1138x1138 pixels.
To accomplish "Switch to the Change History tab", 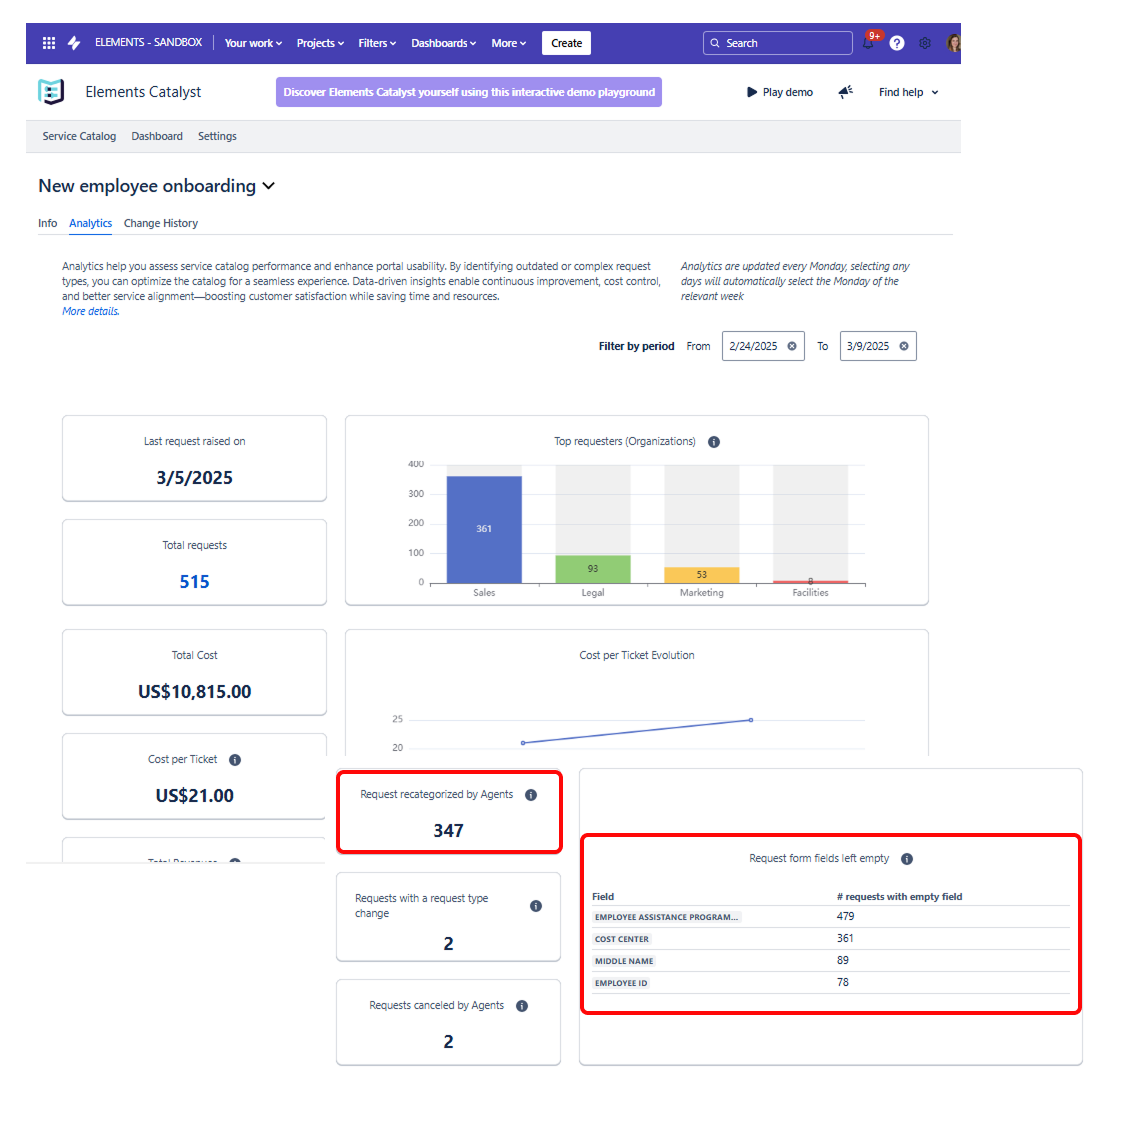I will pyautogui.click(x=161, y=223).
